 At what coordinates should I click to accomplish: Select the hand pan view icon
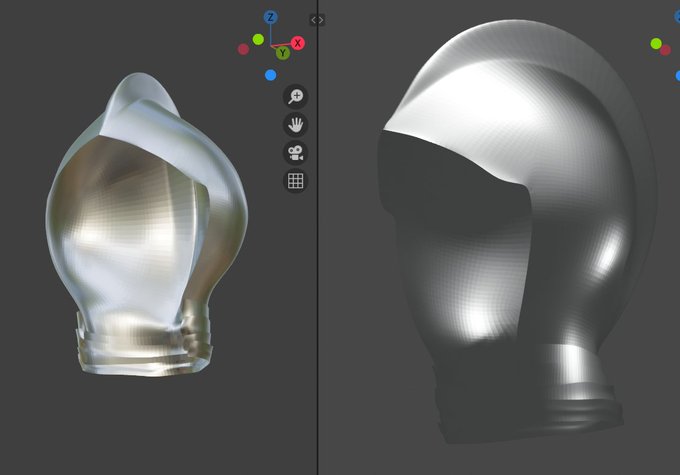click(296, 124)
